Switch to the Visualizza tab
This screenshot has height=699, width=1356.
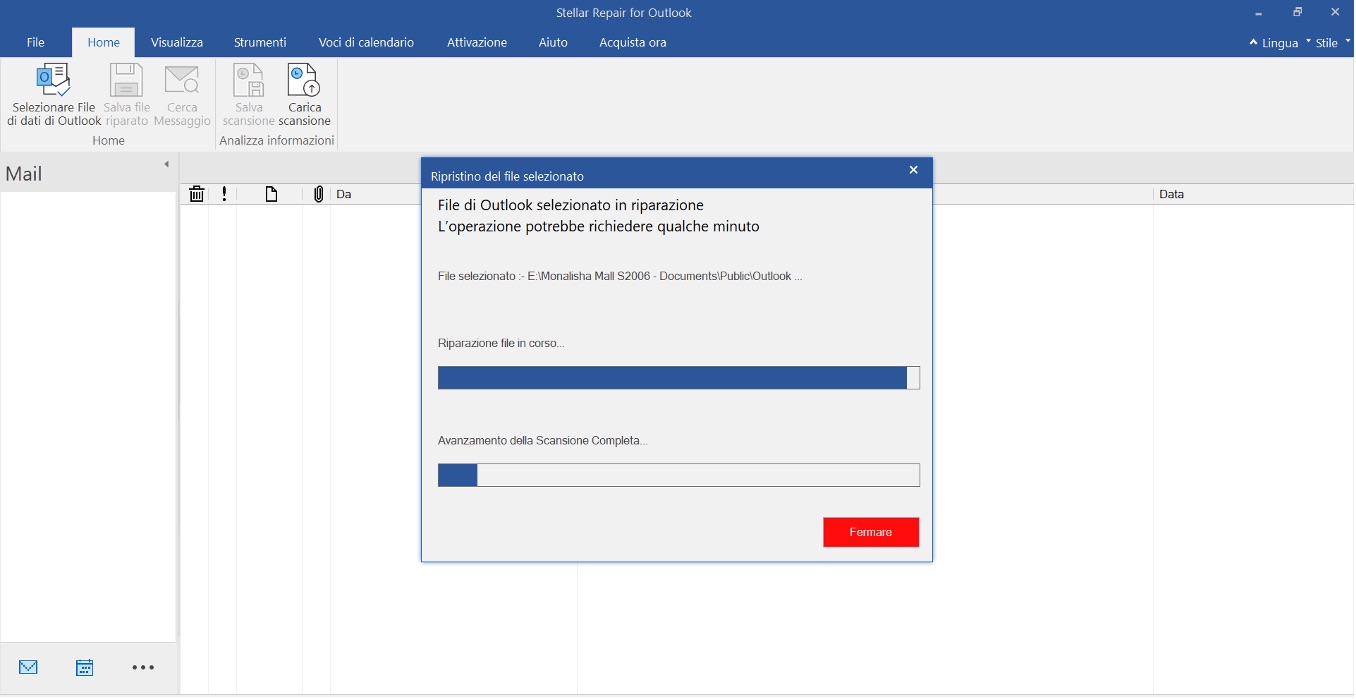[x=177, y=42]
